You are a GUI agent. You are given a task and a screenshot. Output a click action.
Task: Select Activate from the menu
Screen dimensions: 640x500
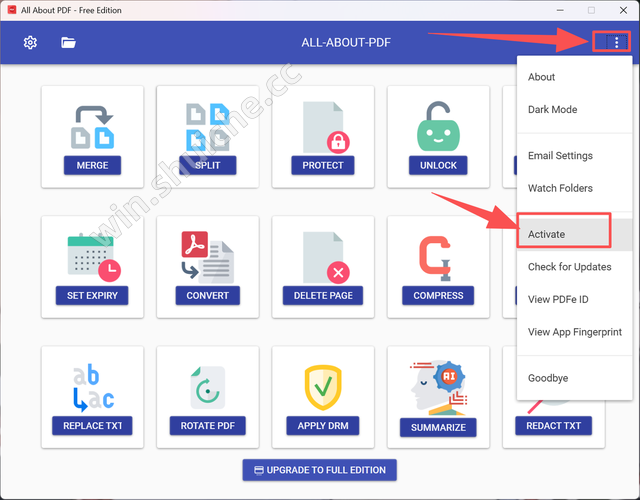coord(547,234)
